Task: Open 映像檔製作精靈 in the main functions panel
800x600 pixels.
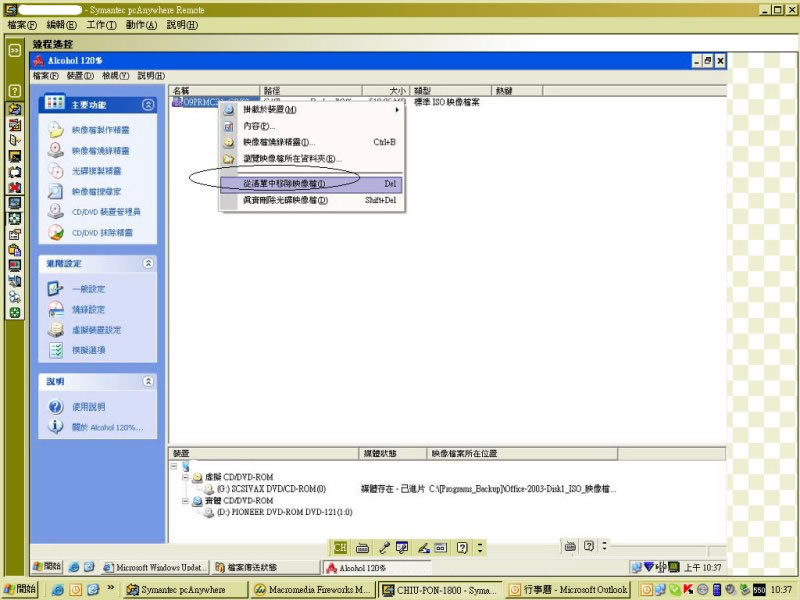Action: tap(101, 130)
